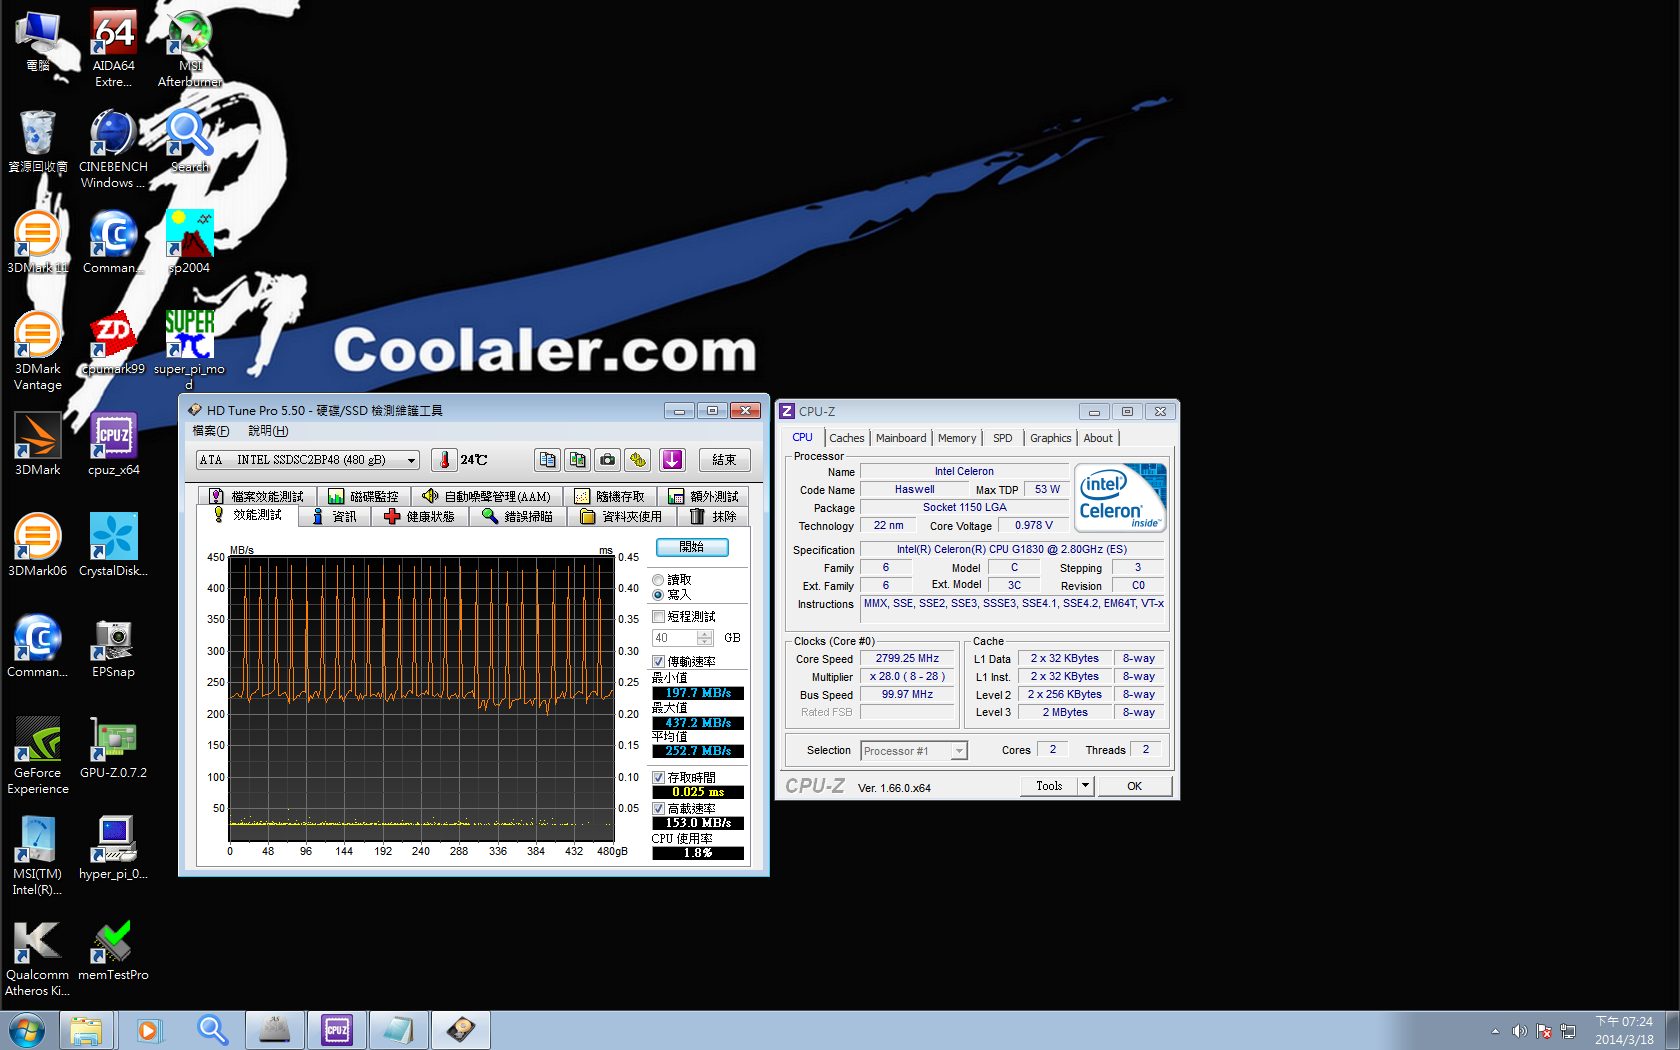Viewport: 1680px width, 1050px height.
Task: Open the HD Tune 檔案(F) menu
Action: click(x=210, y=431)
